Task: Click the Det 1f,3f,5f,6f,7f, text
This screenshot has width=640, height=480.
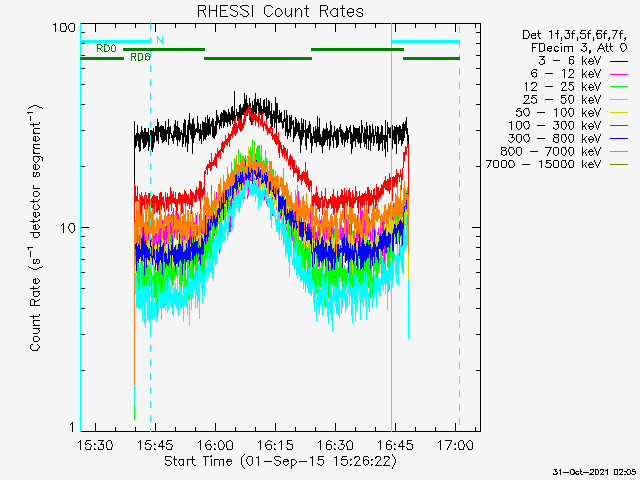Action: pos(574,35)
